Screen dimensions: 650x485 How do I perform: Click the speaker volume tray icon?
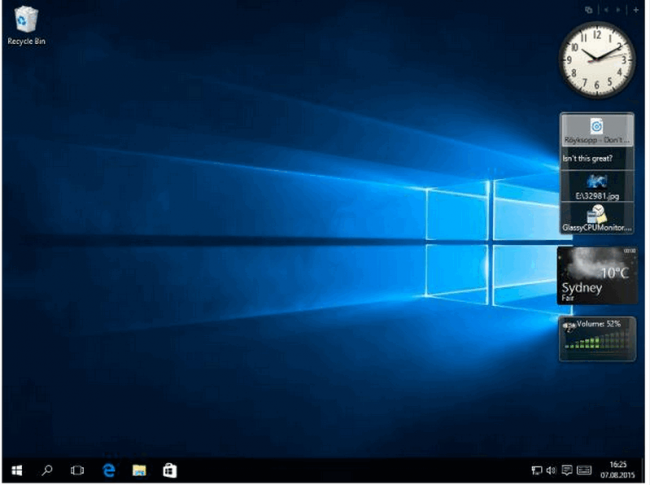[x=551, y=470]
